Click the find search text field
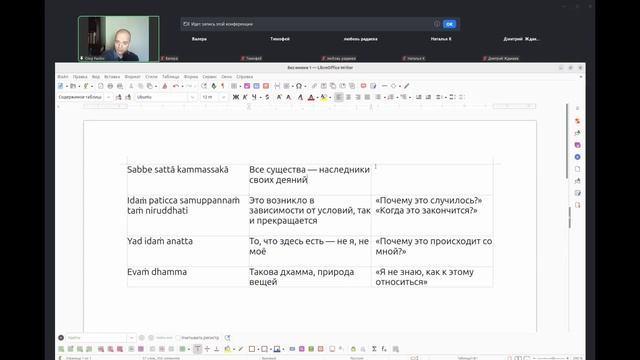This screenshot has width=640, height=360. (97, 338)
